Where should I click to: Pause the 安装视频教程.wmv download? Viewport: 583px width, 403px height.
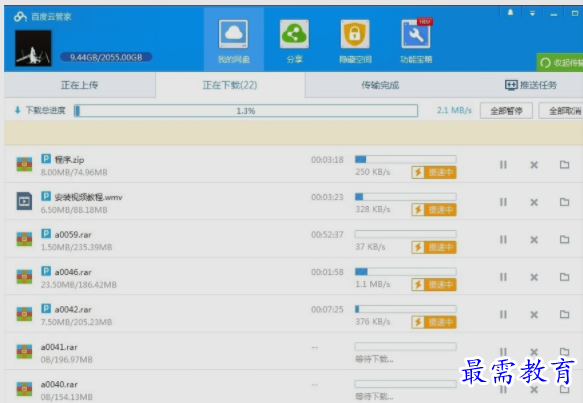503,202
